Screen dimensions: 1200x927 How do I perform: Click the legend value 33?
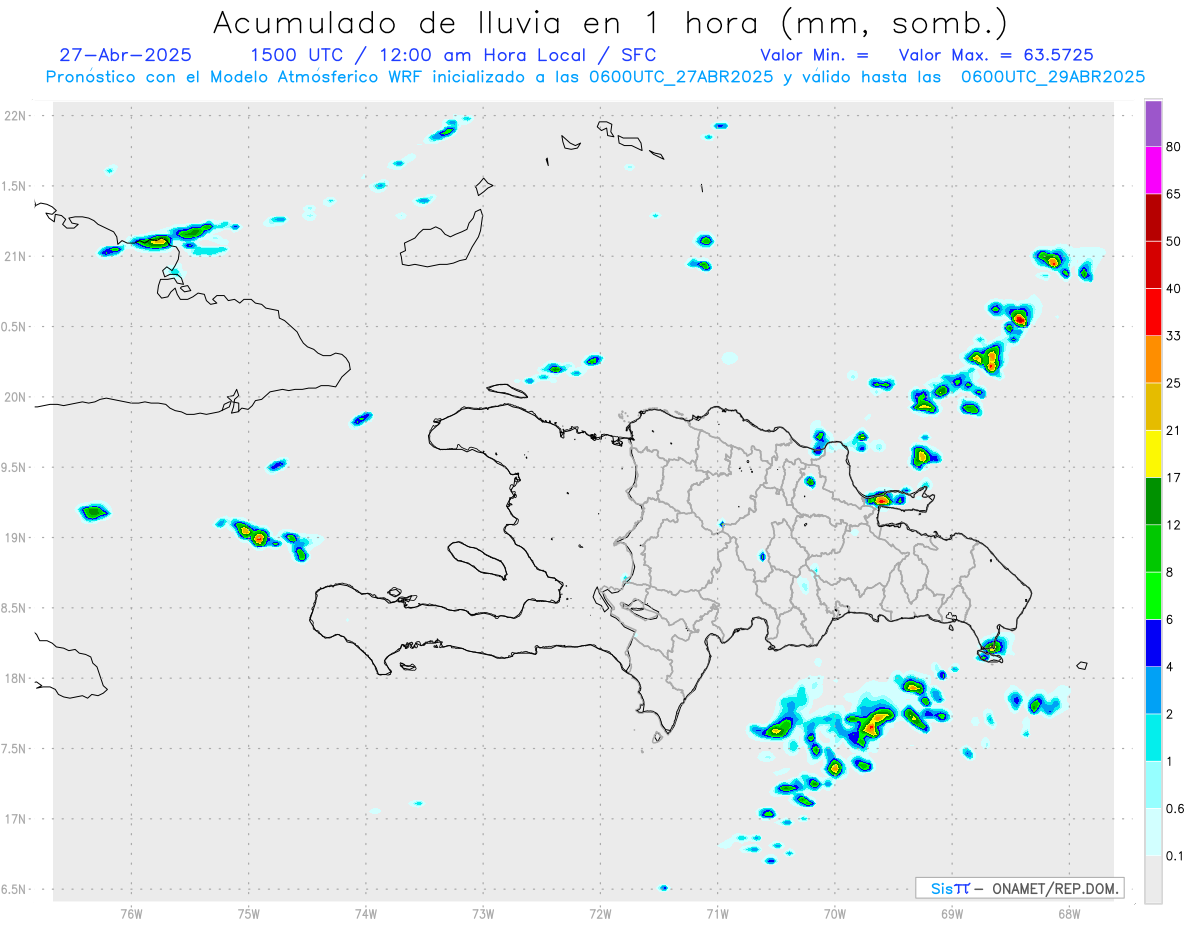click(x=1174, y=336)
